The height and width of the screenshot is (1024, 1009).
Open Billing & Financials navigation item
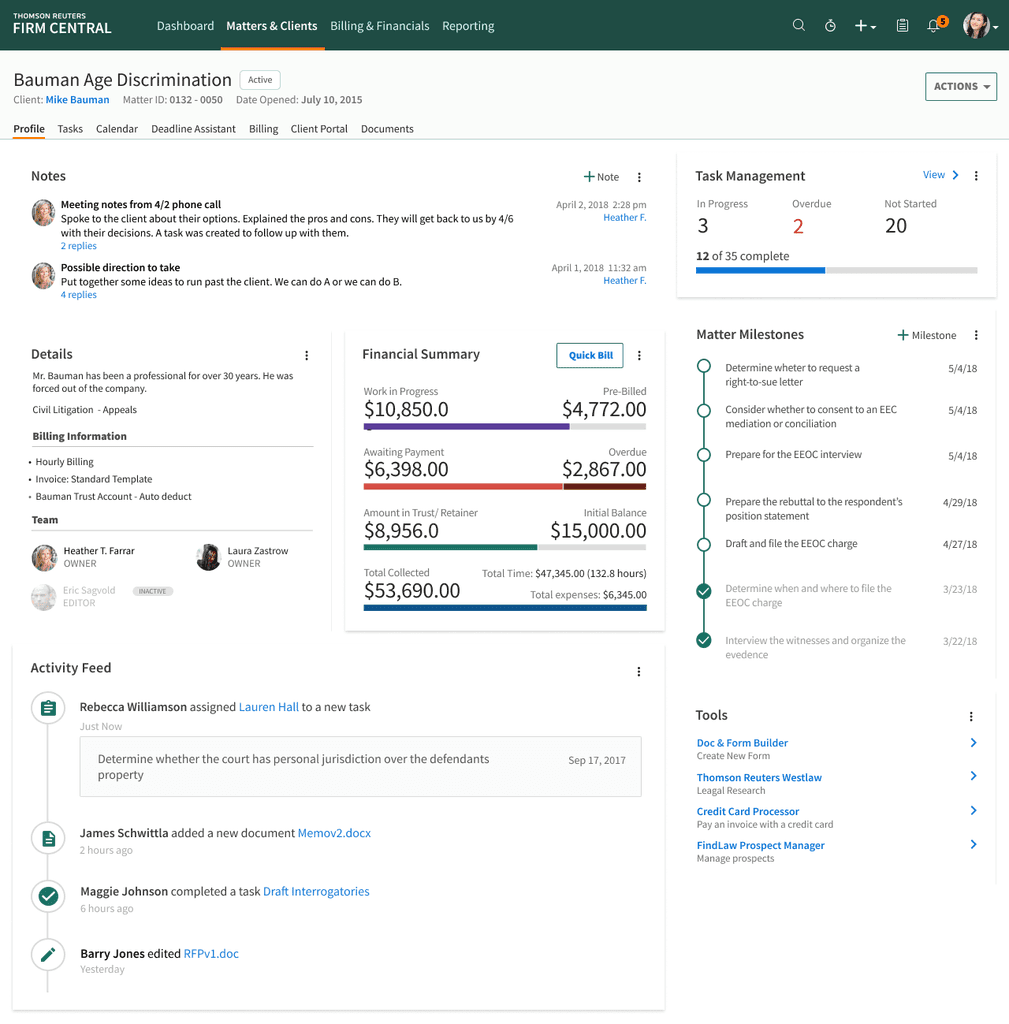[x=379, y=25]
